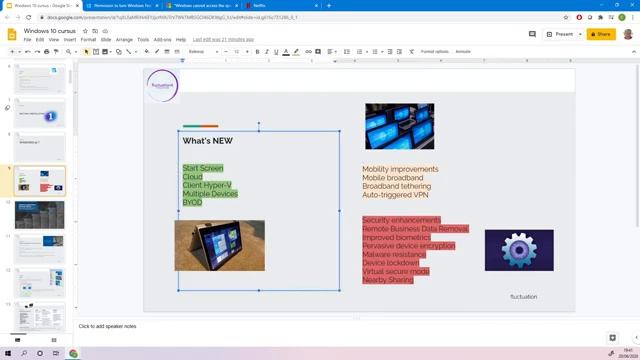Open the Present options dropdown arrow
640x360 pixels.
click(x=580, y=34)
